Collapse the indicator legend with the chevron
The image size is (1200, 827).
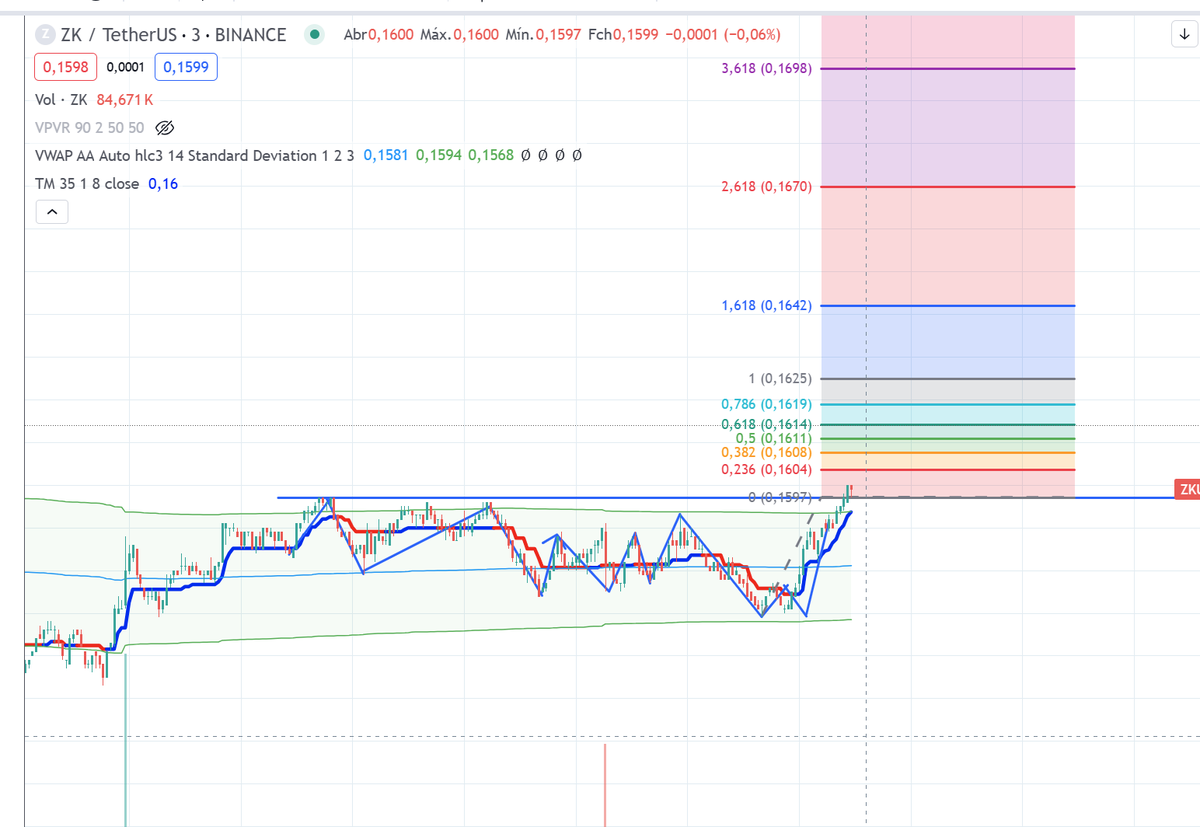click(x=51, y=212)
